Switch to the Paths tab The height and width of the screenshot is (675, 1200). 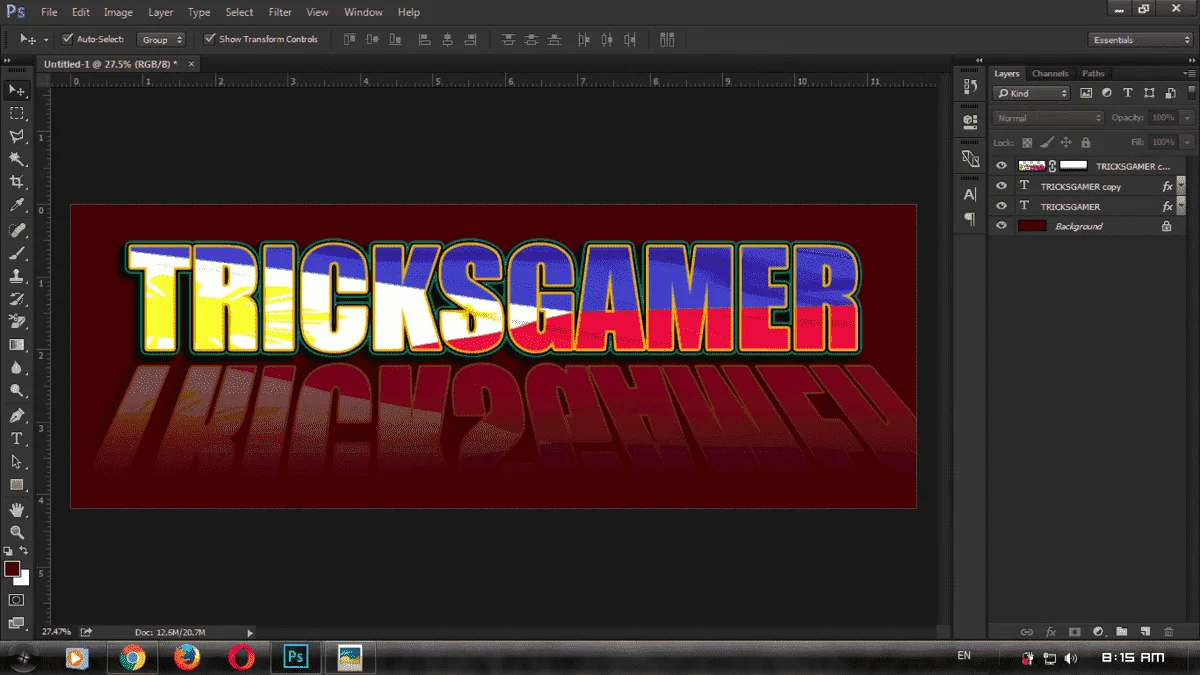pos(1093,73)
